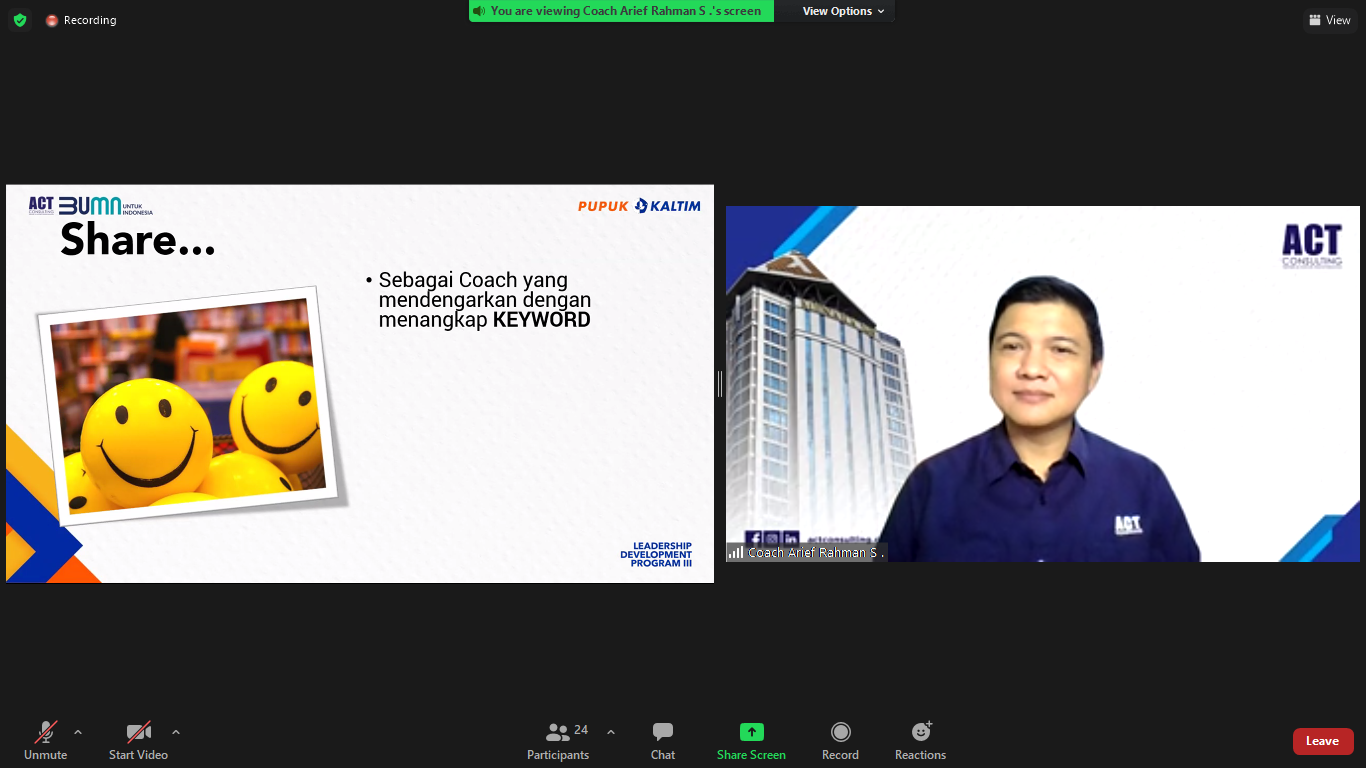Click the green Share Screen icon
Screen dimensions: 1366x768
pyautogui.click(x=751, y=732)
